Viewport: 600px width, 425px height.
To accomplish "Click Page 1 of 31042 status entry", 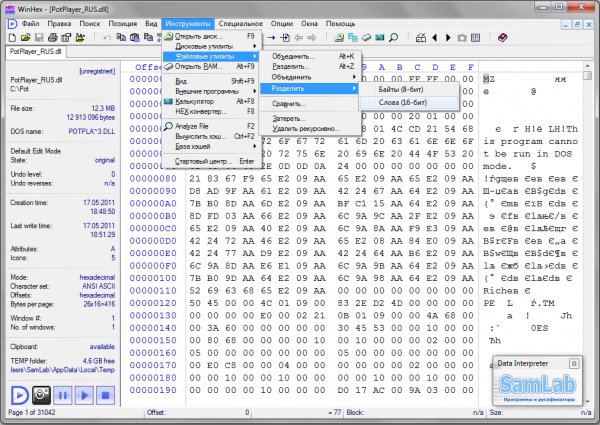I will tap(32, 412).
